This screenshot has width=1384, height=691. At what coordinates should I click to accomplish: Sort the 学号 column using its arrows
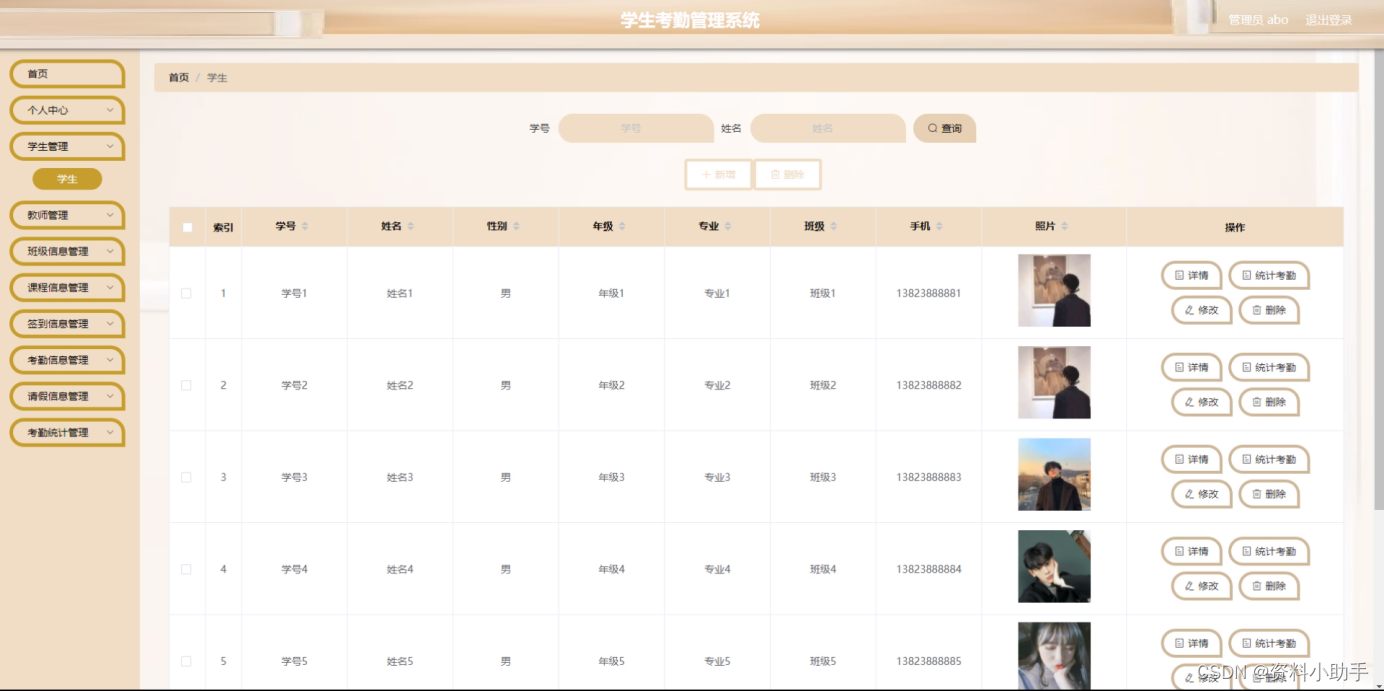[x=305, y=227]
